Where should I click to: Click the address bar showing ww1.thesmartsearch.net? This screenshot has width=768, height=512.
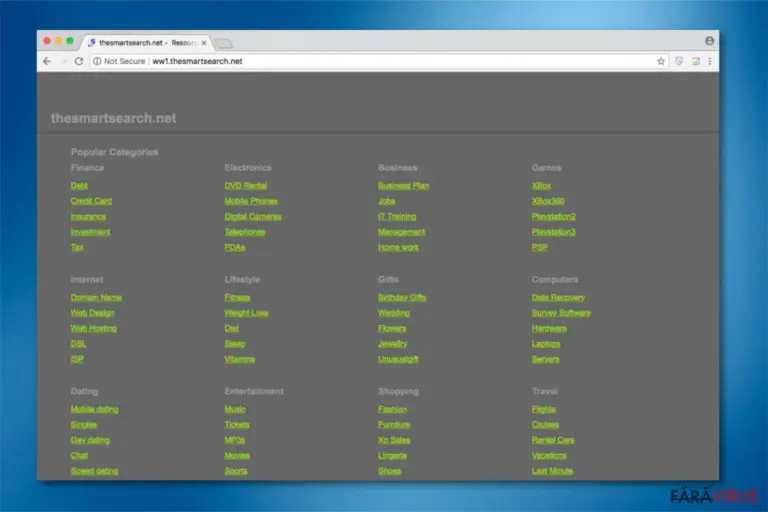[372, 61]
